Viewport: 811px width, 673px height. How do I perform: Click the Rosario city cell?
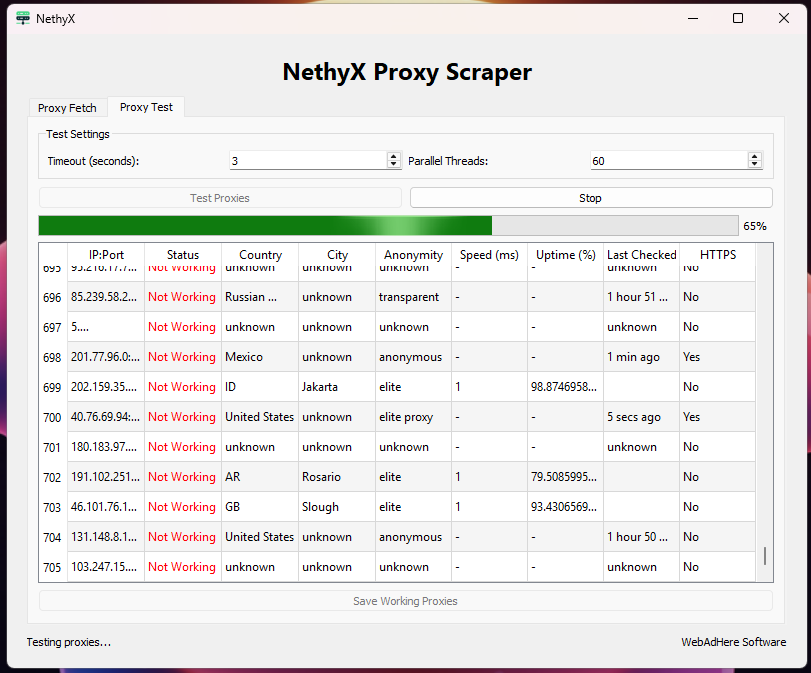coord(337,477)
